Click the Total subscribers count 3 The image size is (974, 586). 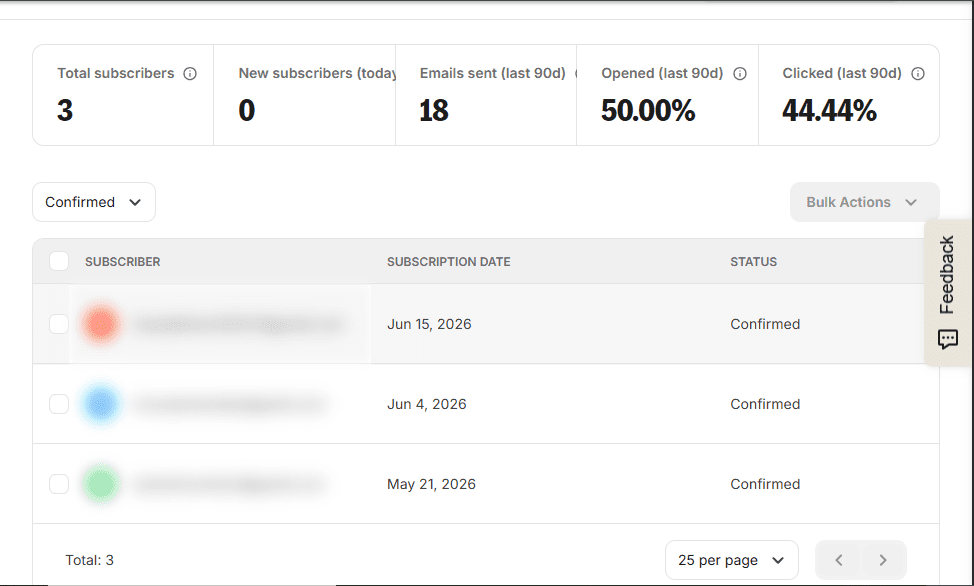[x=65, y=111]
